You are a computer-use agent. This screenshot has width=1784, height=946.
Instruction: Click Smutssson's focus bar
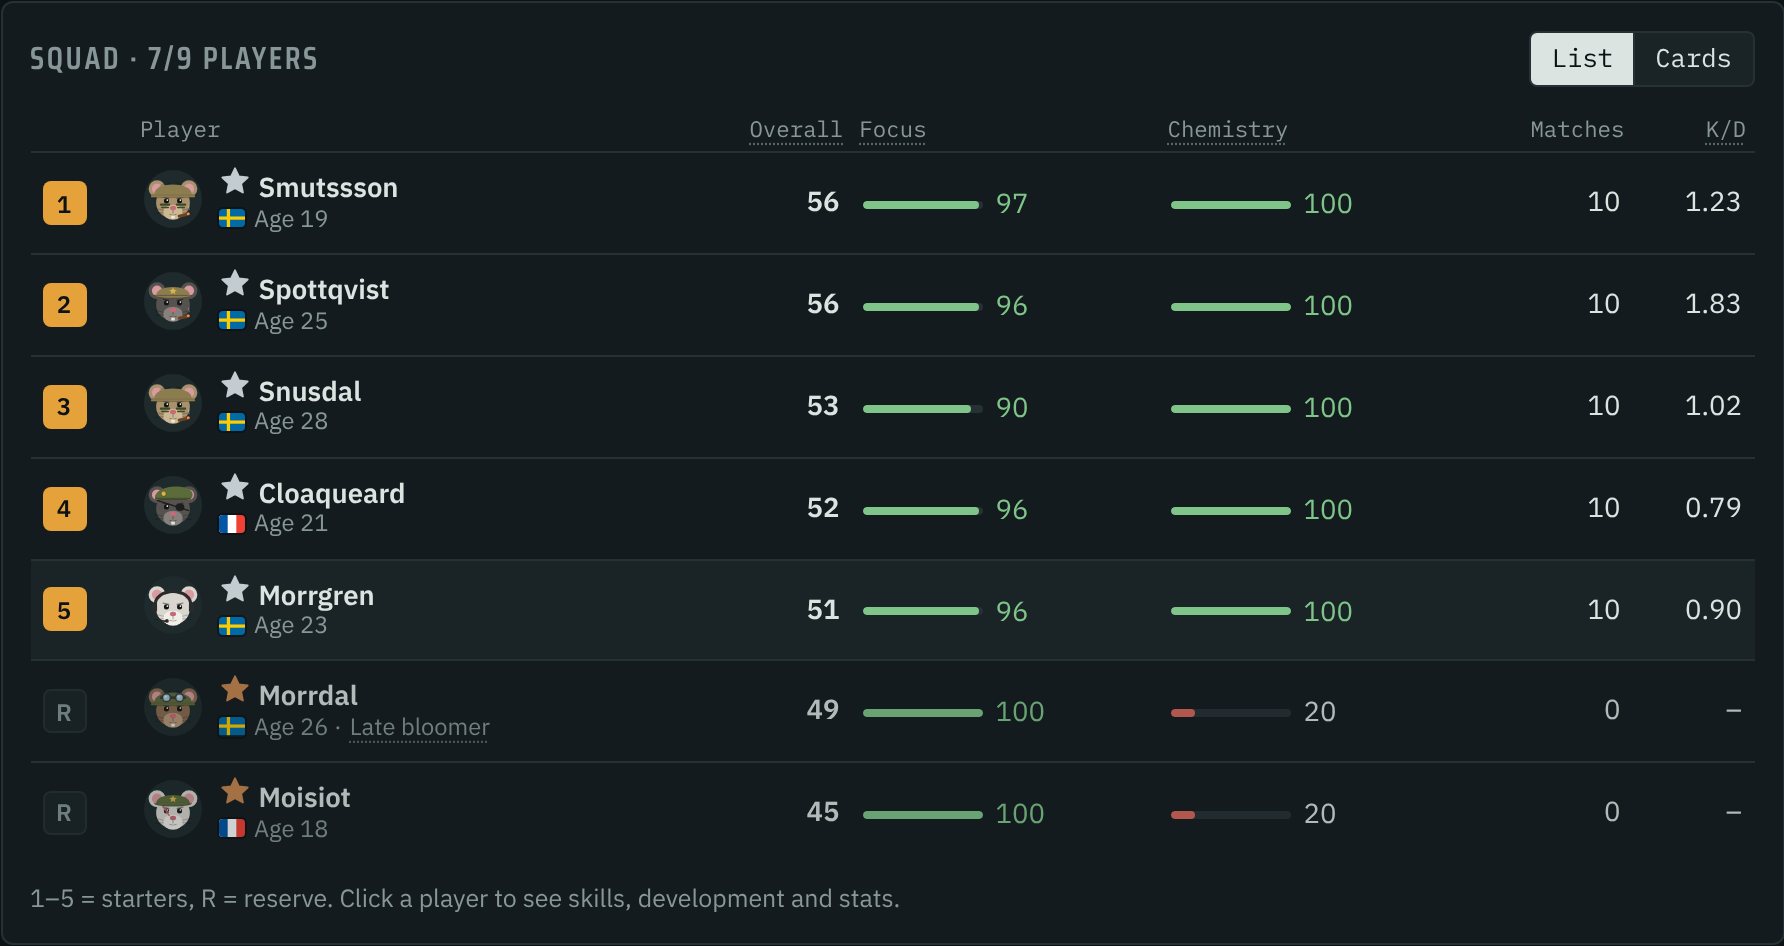coord(922,204)
